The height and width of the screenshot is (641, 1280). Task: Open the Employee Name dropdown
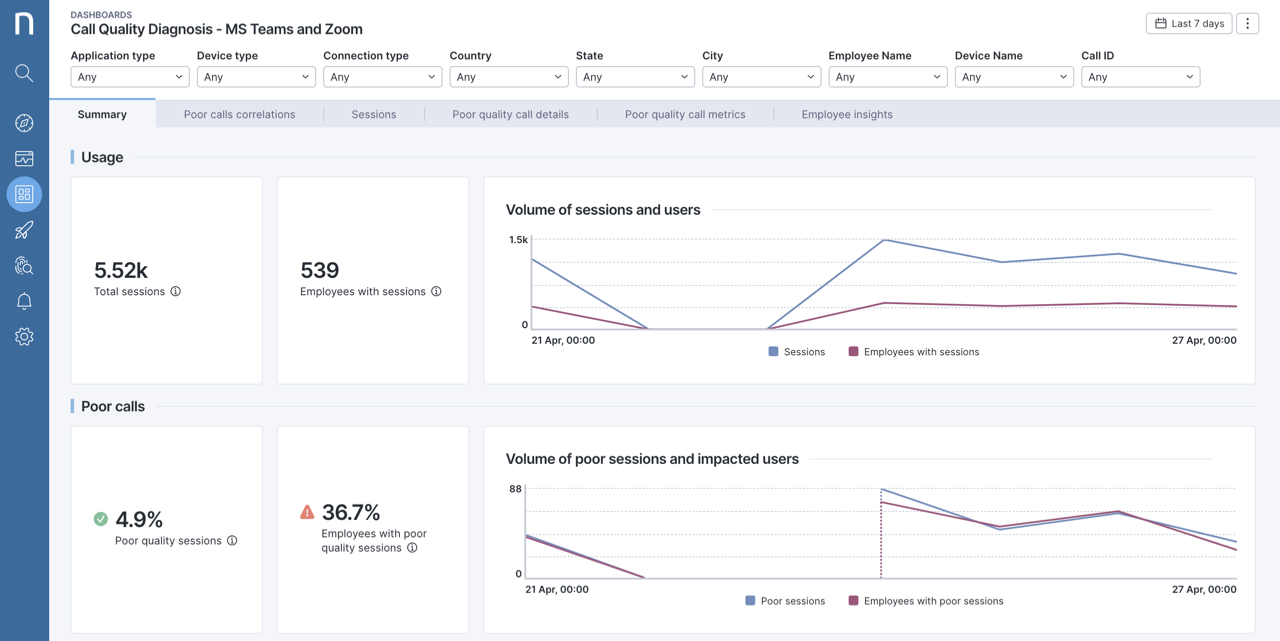tap(888, 76)
